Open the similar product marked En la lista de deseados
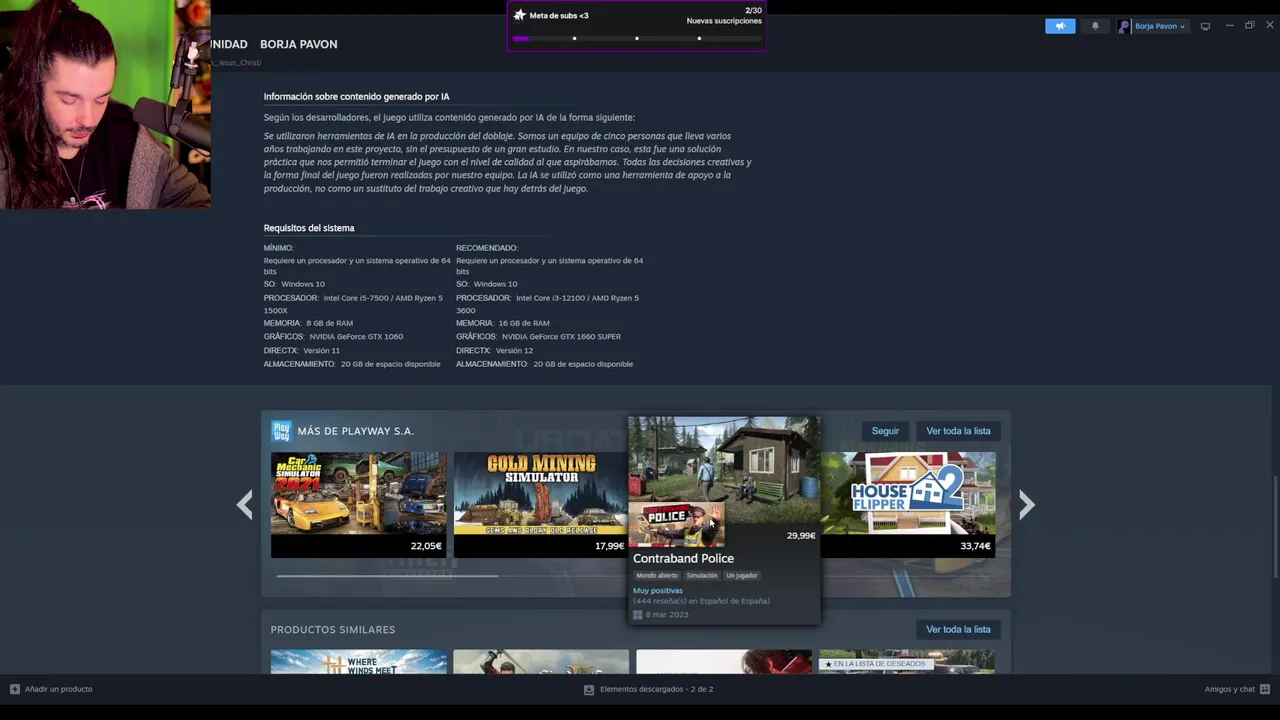 907,661
